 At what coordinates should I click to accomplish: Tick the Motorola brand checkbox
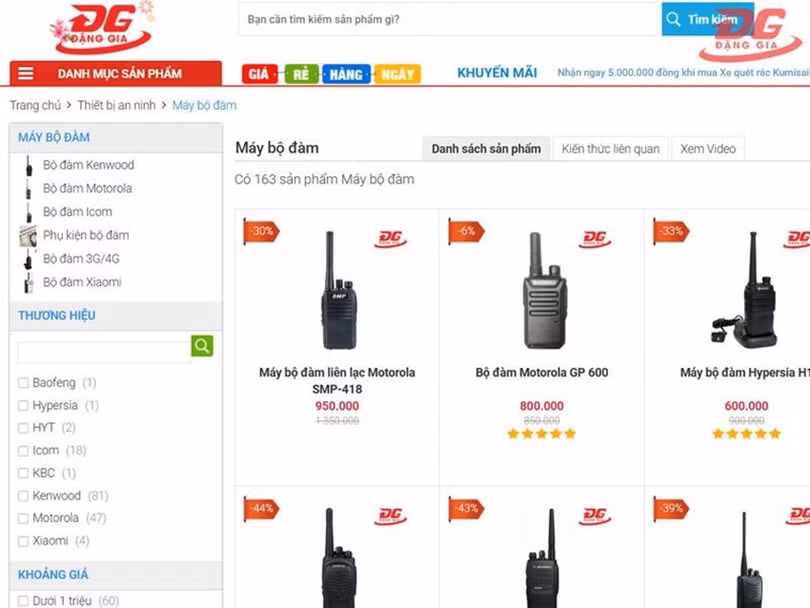click(23, 518)
